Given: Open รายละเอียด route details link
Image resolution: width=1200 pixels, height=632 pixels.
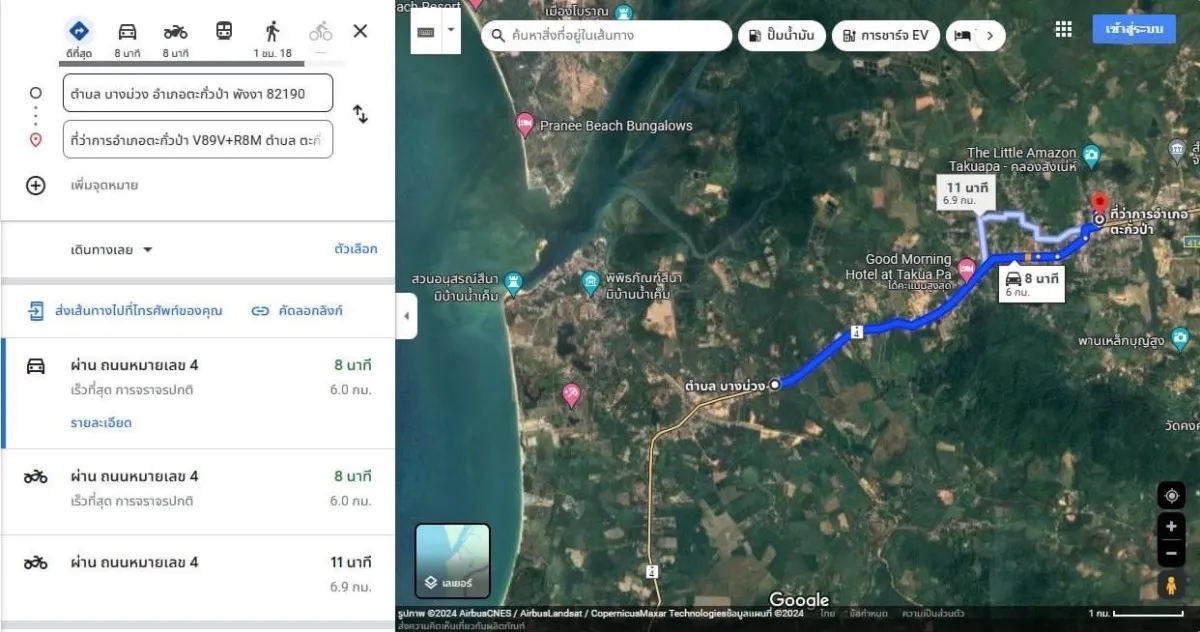Looking at the screenshot, I should click(x=101, y=423).
